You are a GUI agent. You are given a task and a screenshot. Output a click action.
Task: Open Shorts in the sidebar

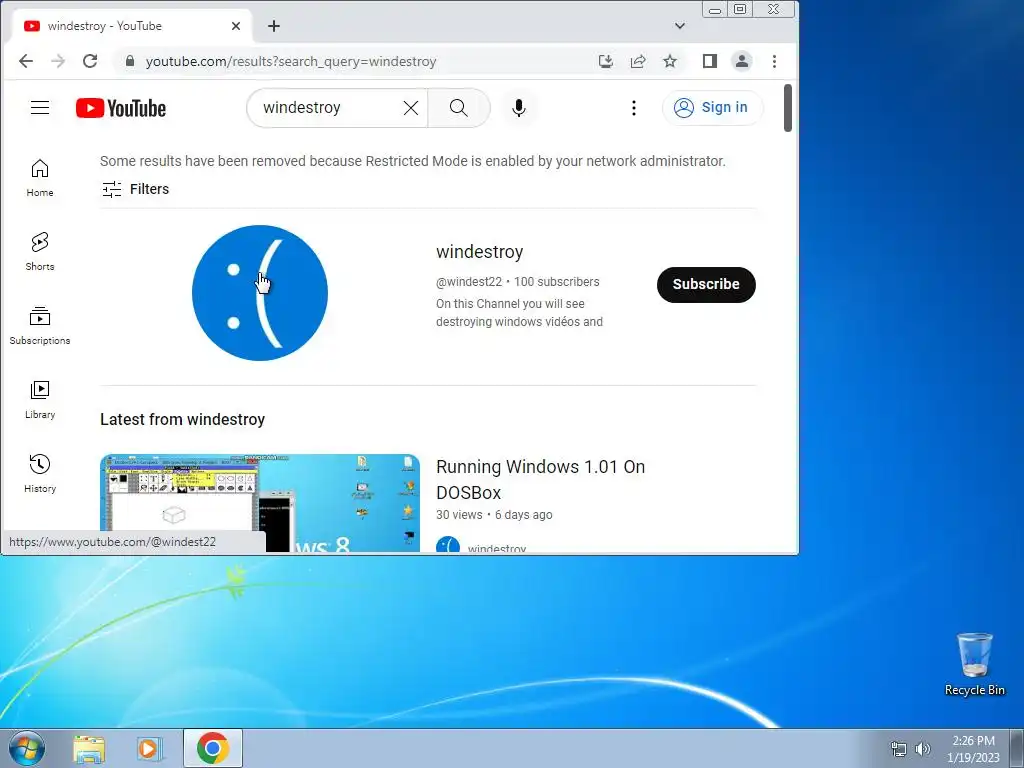point(40,252)
